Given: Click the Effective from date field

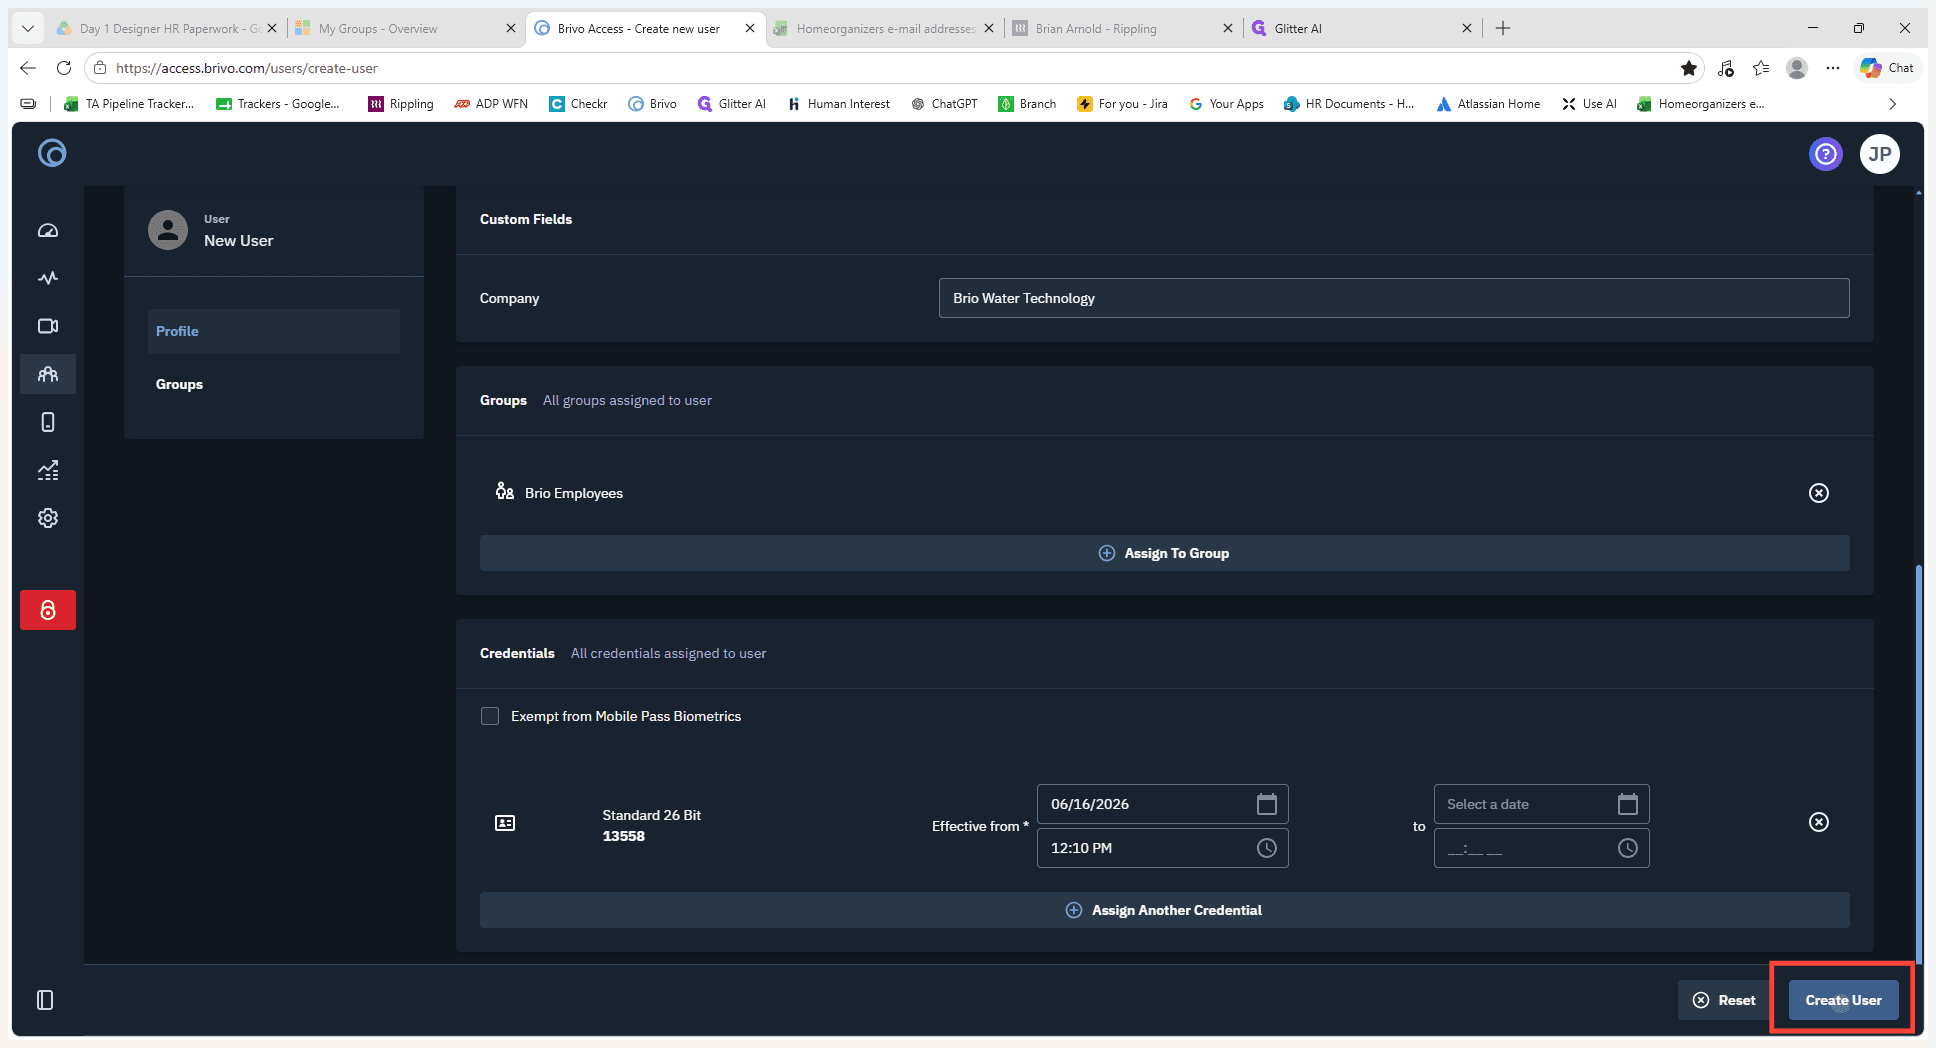Looking at the screenshot, I should pyautogui.click(x=1162, y=804).
